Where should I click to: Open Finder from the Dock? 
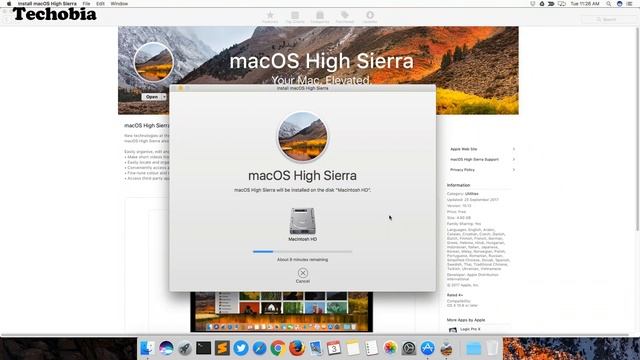pyautogui.click(x=147, y=348)
